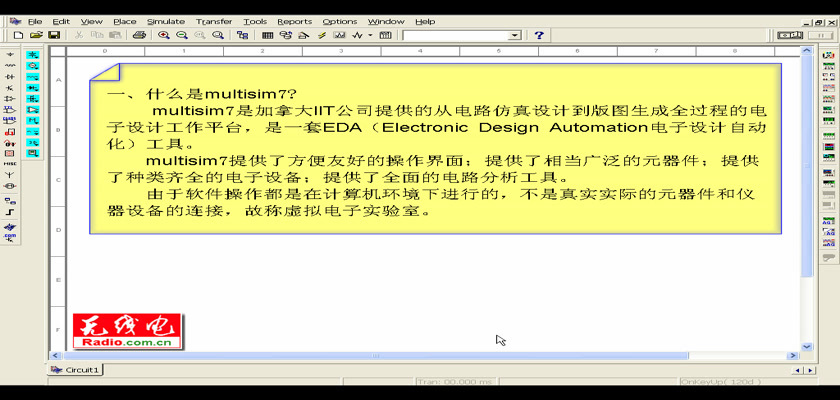
Task: Select the first cyan virtual source icon
Action: click(33, 55)
